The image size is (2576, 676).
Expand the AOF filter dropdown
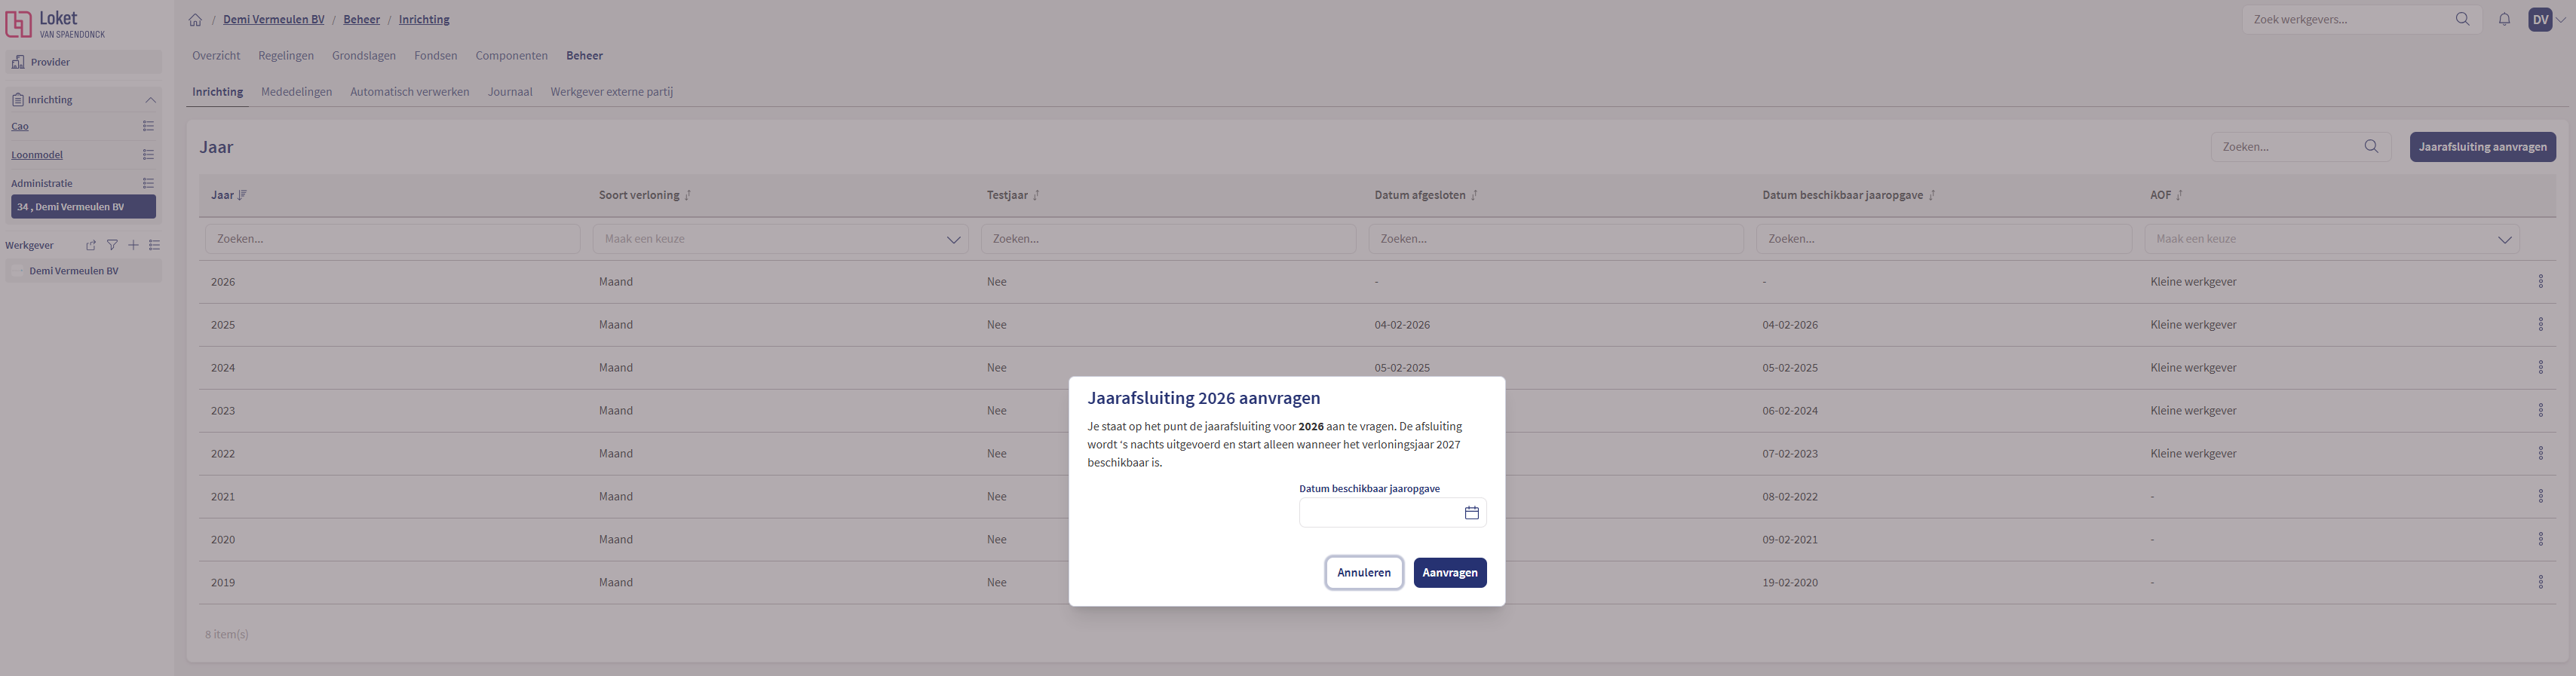[x=2504, y=239]
